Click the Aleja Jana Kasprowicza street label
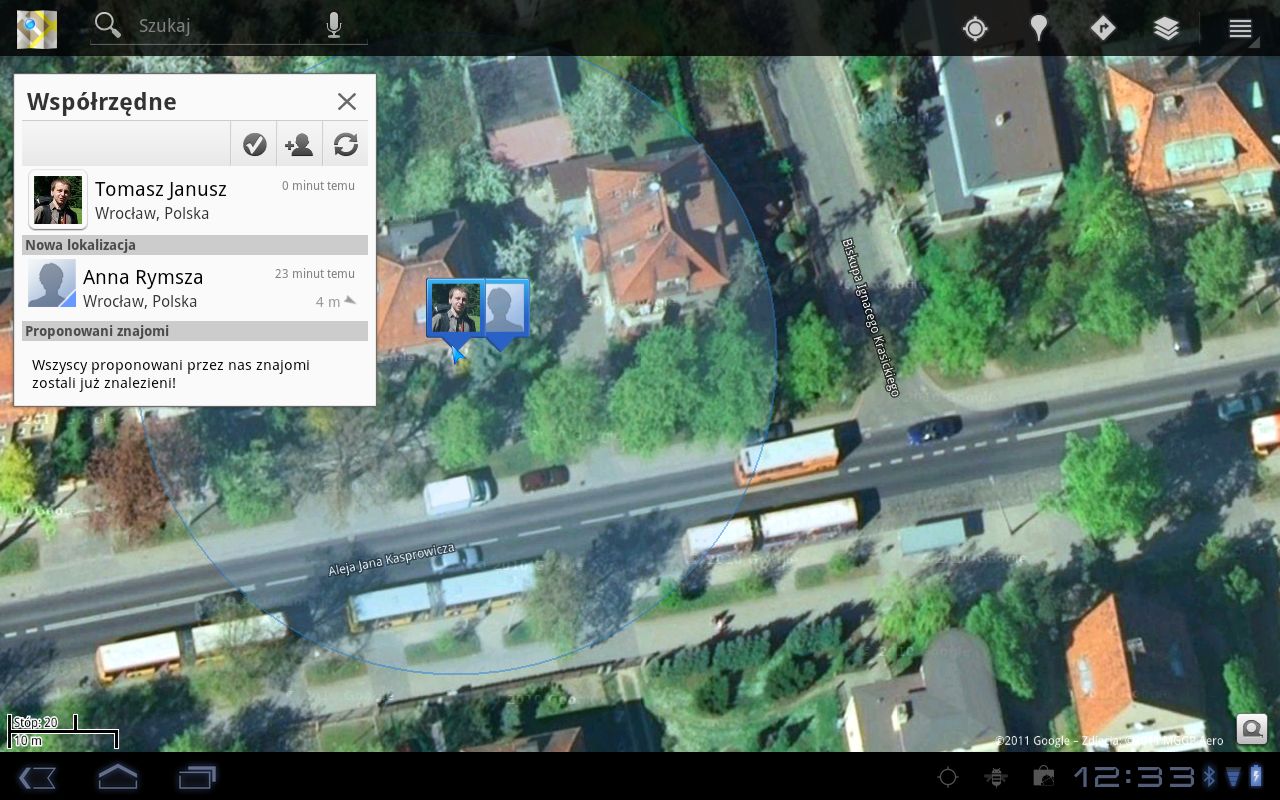The width and height of the screenshot is (1280, 800). tap(392, 560)
